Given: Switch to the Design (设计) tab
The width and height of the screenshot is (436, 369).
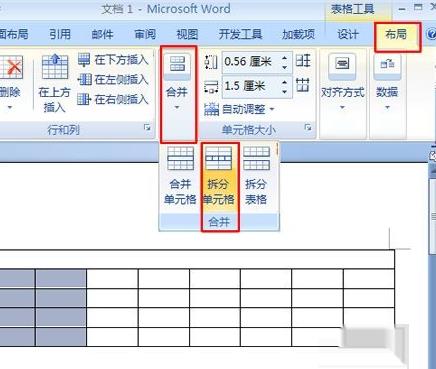Looking at the screenshot, I should 348,34.
